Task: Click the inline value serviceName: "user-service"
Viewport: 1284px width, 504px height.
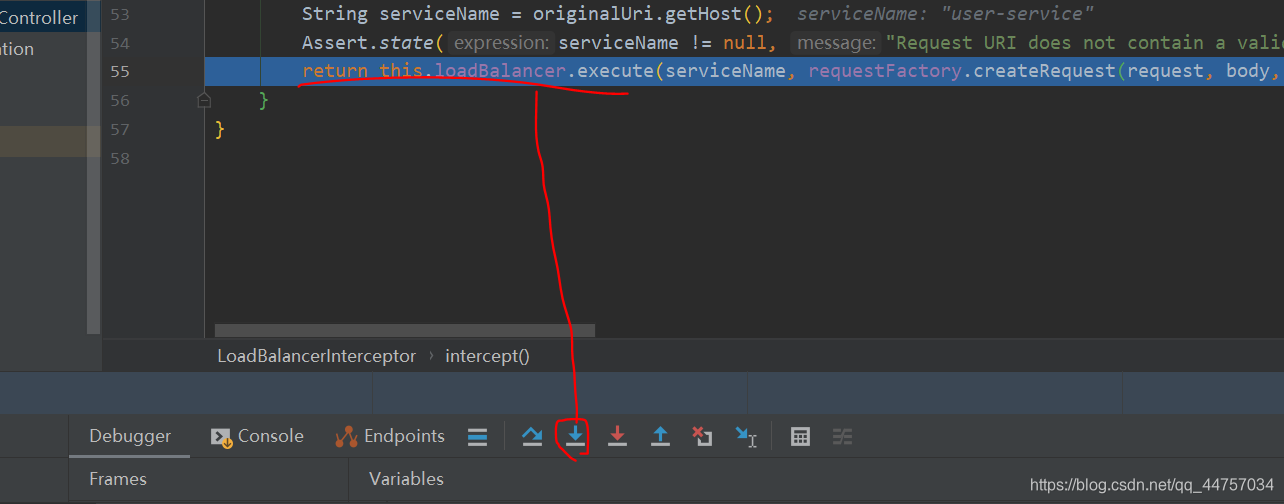Action: coord(945,14)
